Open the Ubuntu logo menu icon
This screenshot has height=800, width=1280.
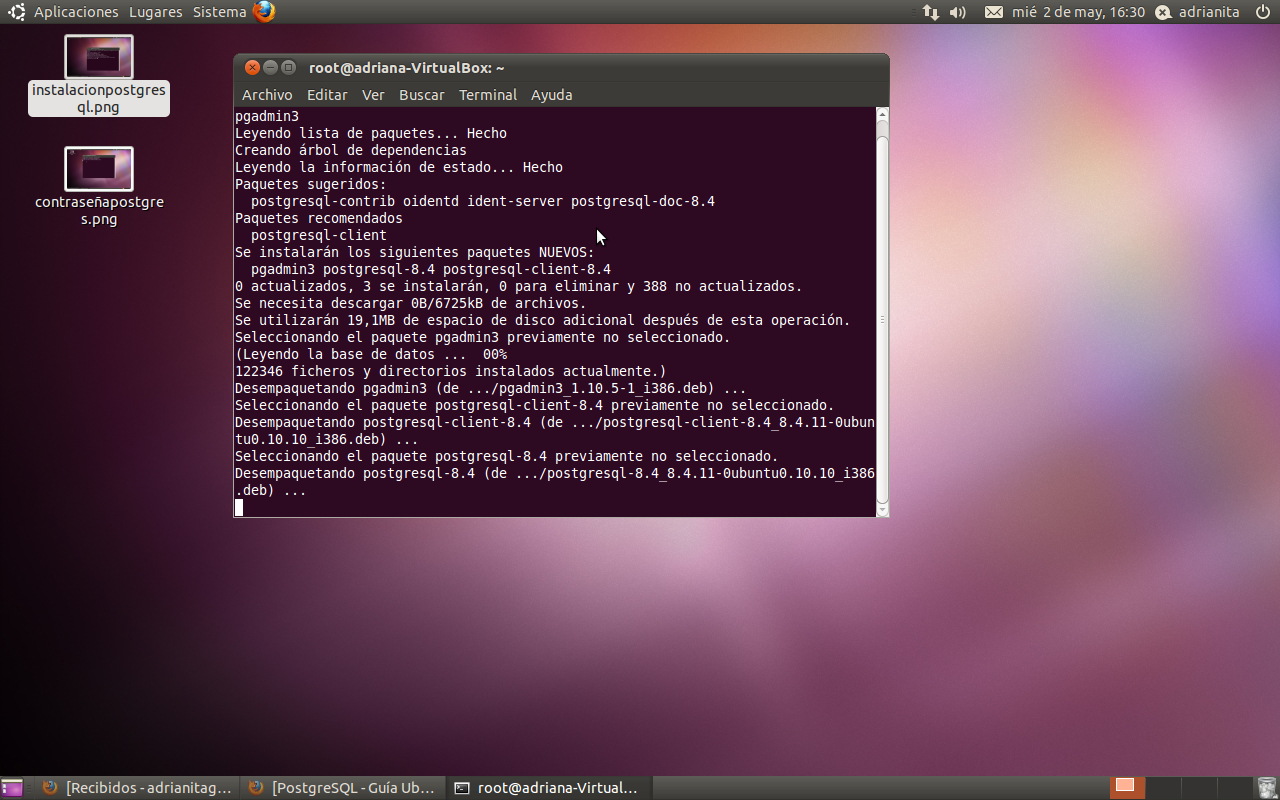pos(17,12)
